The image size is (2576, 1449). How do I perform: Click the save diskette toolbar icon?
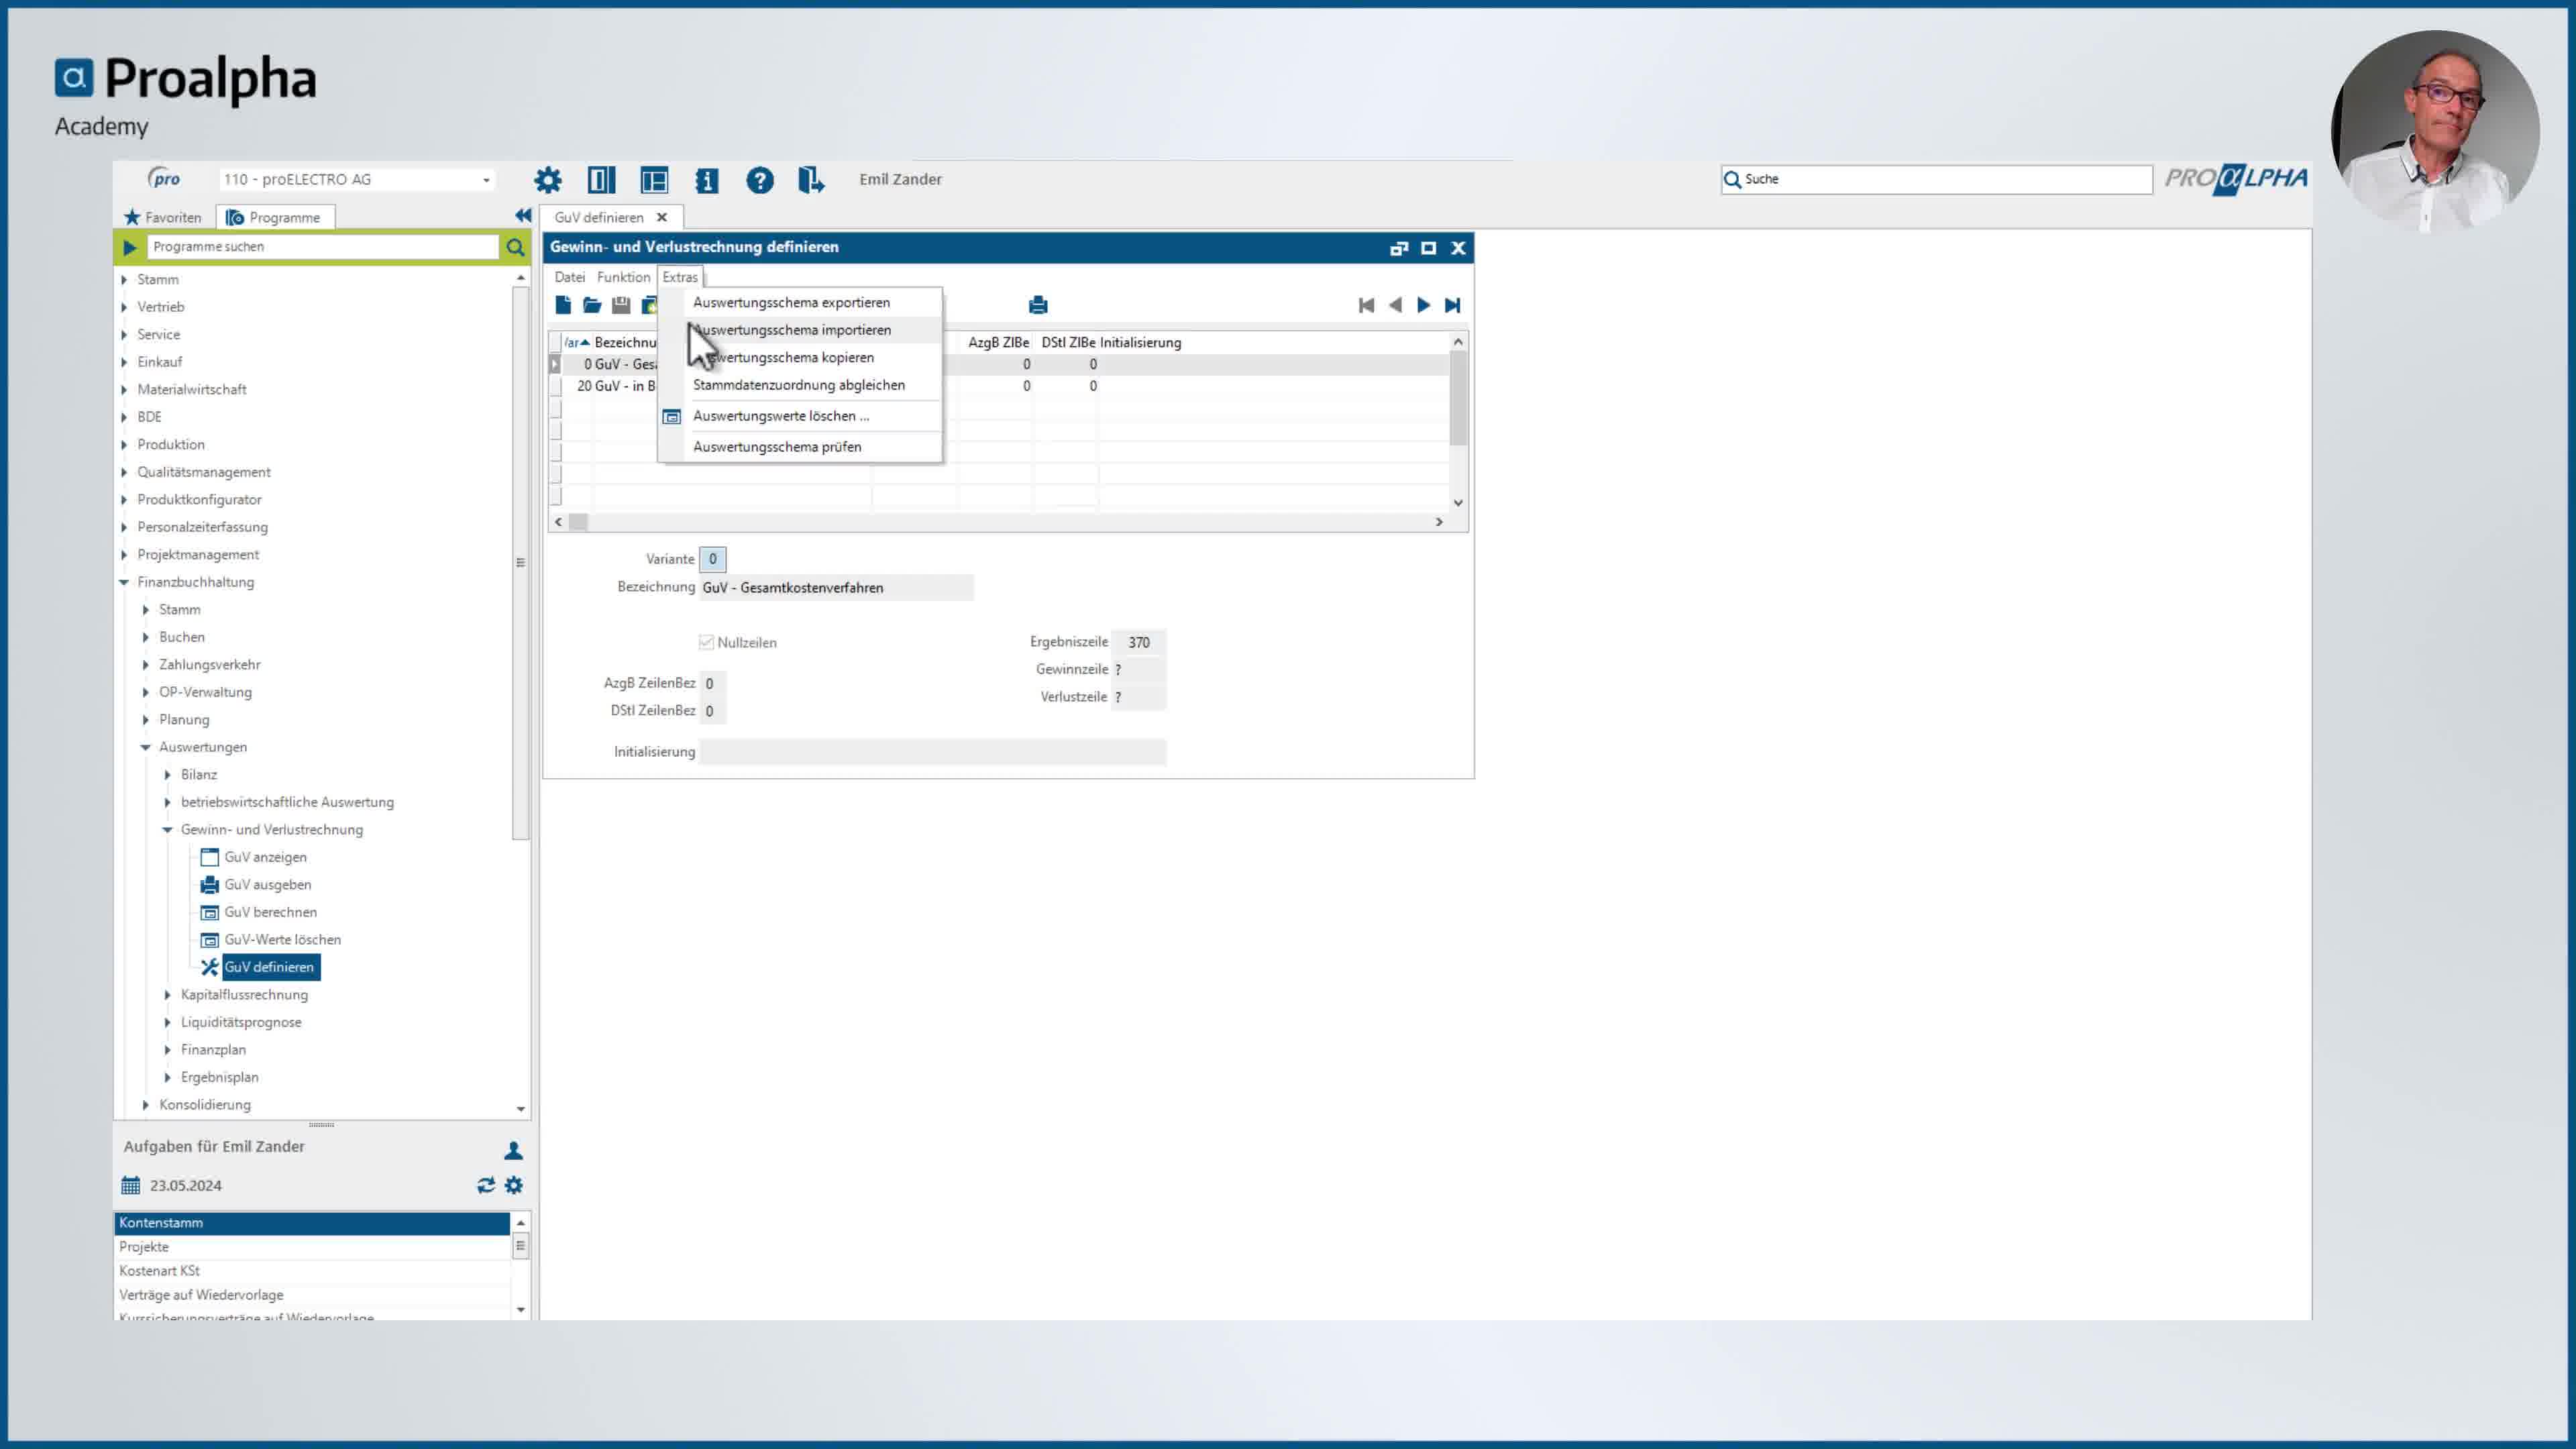click(621, 305)
